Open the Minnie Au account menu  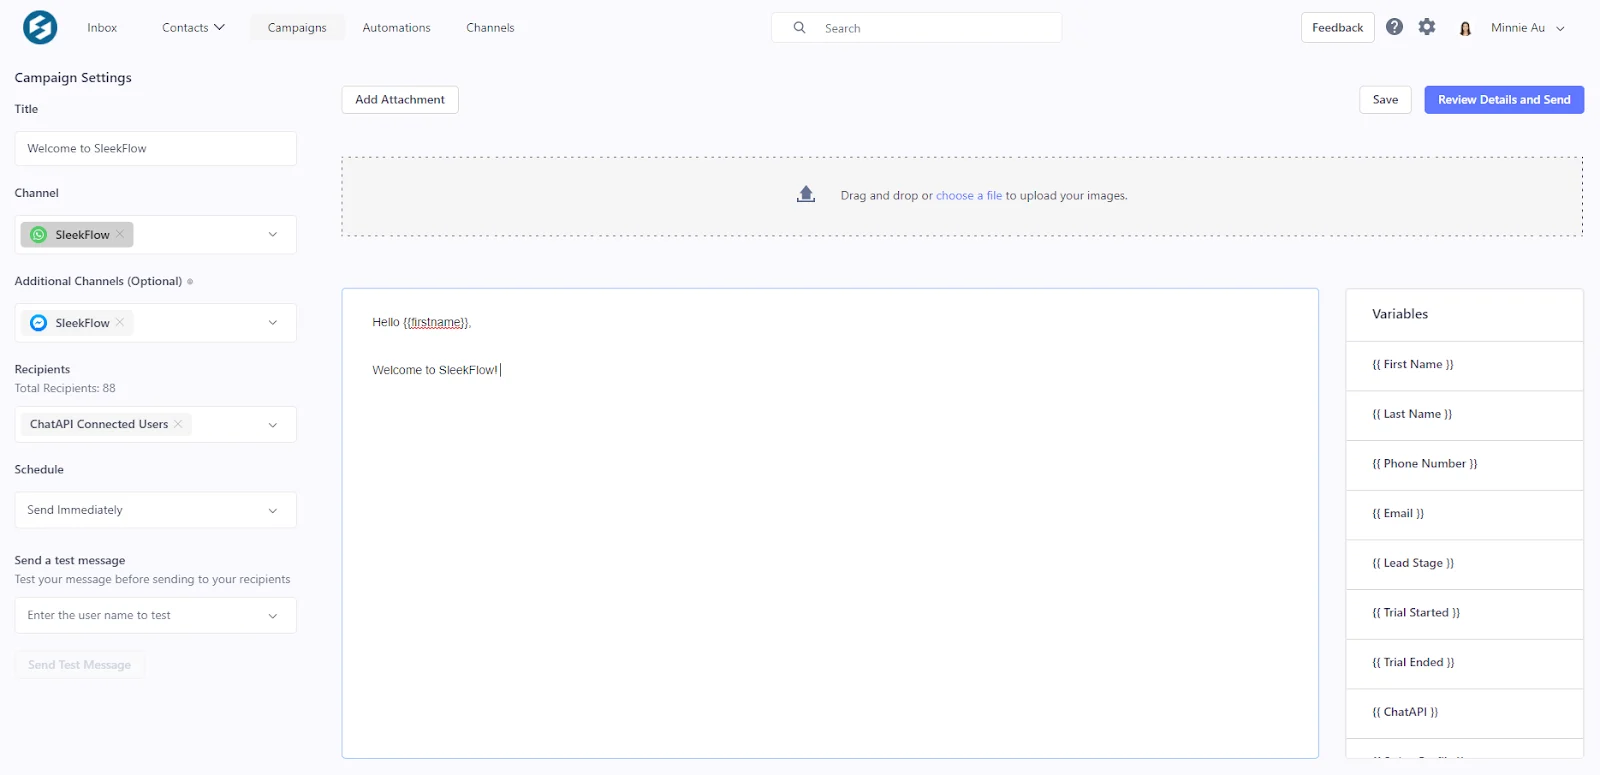click(x=1527, y=28)
